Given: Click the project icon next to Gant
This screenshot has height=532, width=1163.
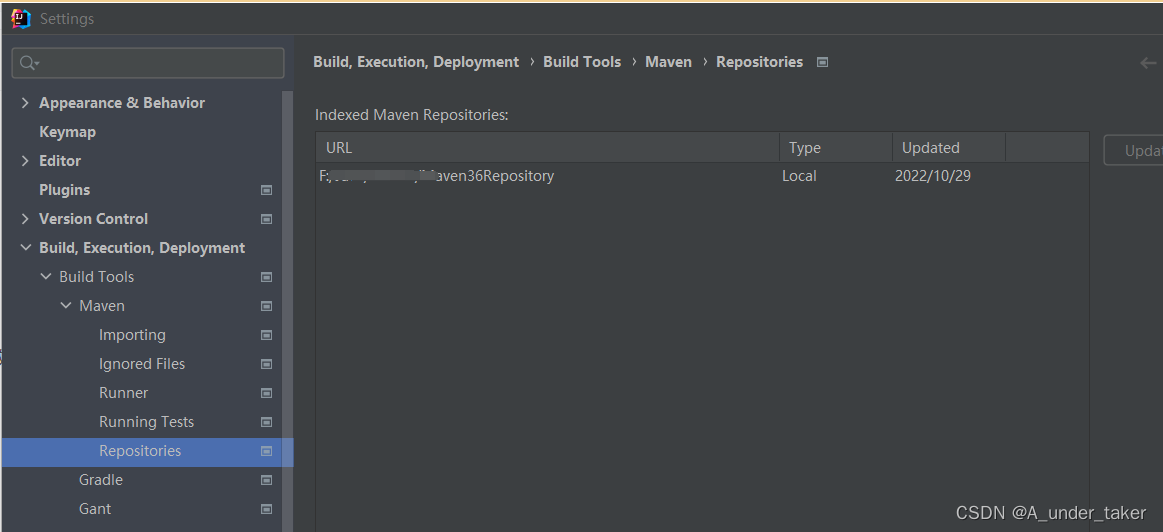Looking at the screenshot, I should pos(266,509).
